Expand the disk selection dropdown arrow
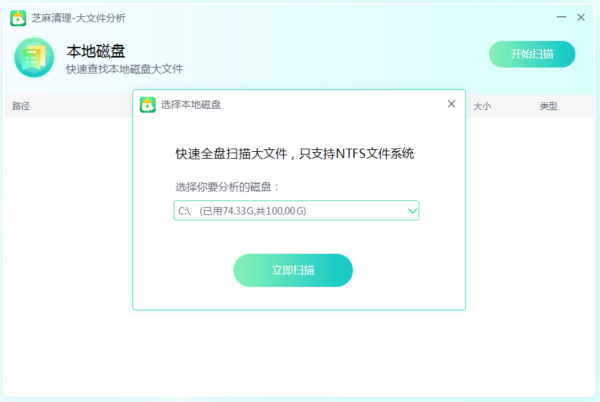The image size is (600, 402). tap(411, 210)
